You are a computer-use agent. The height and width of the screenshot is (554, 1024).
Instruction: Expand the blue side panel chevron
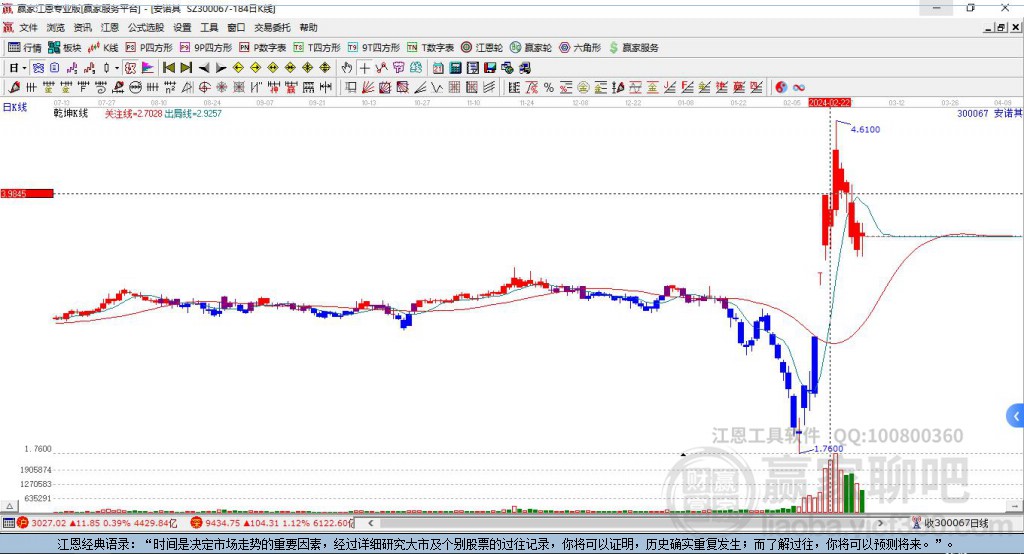[x=1016, y=416]
